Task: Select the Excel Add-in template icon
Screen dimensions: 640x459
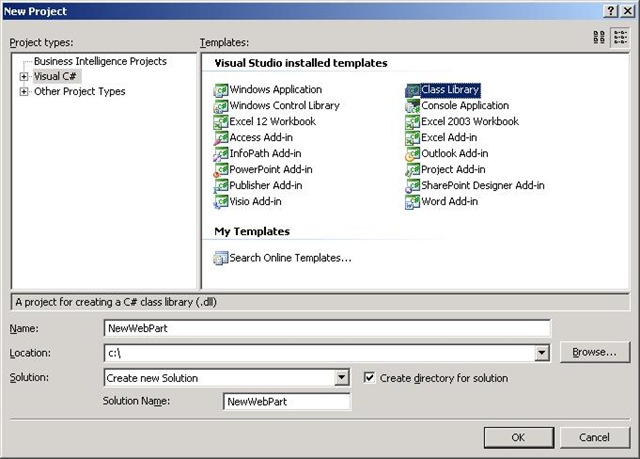Action: click(x=413, y=137)
